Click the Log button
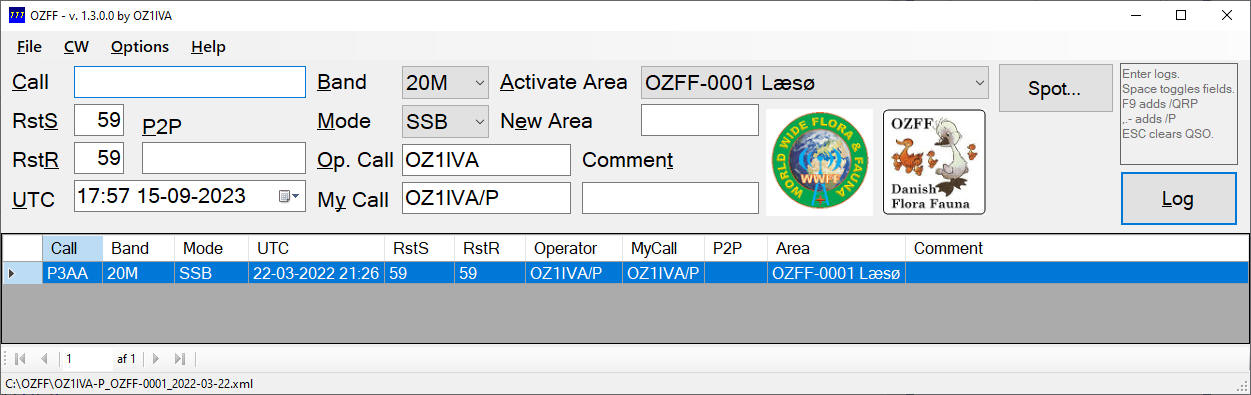 click(x=1177, y=199)
